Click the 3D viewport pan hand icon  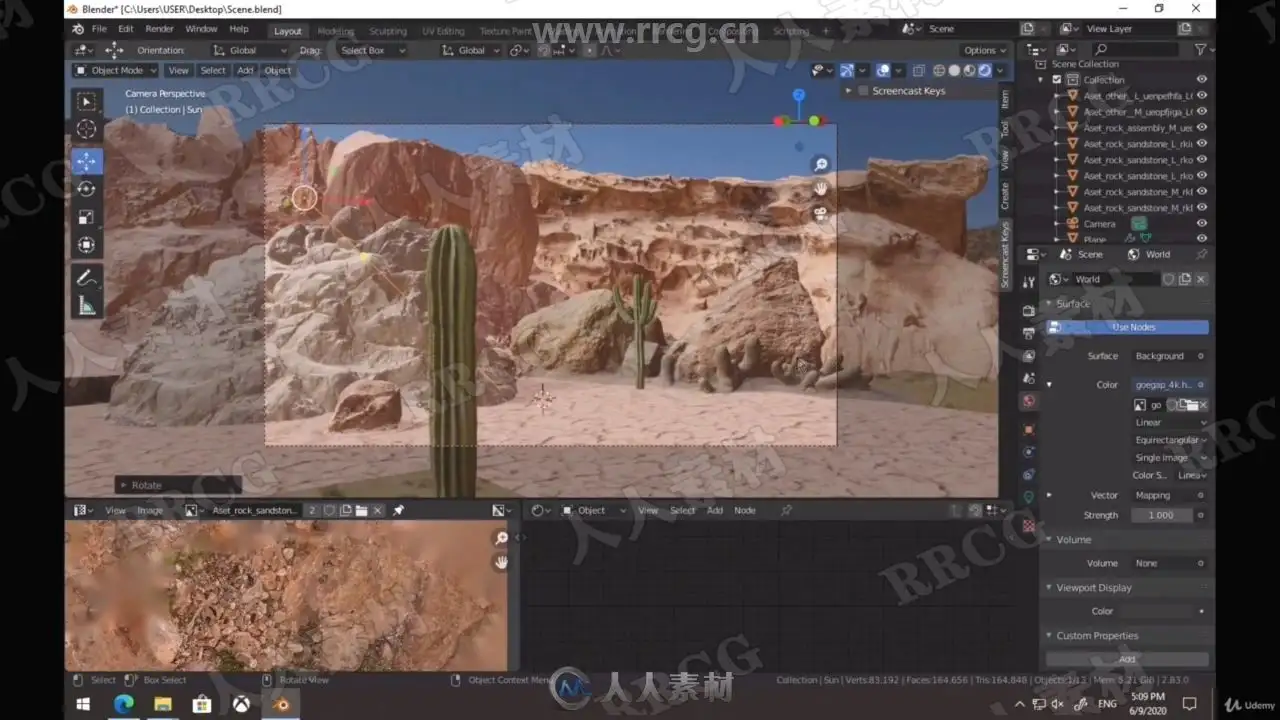coord(821,189)
